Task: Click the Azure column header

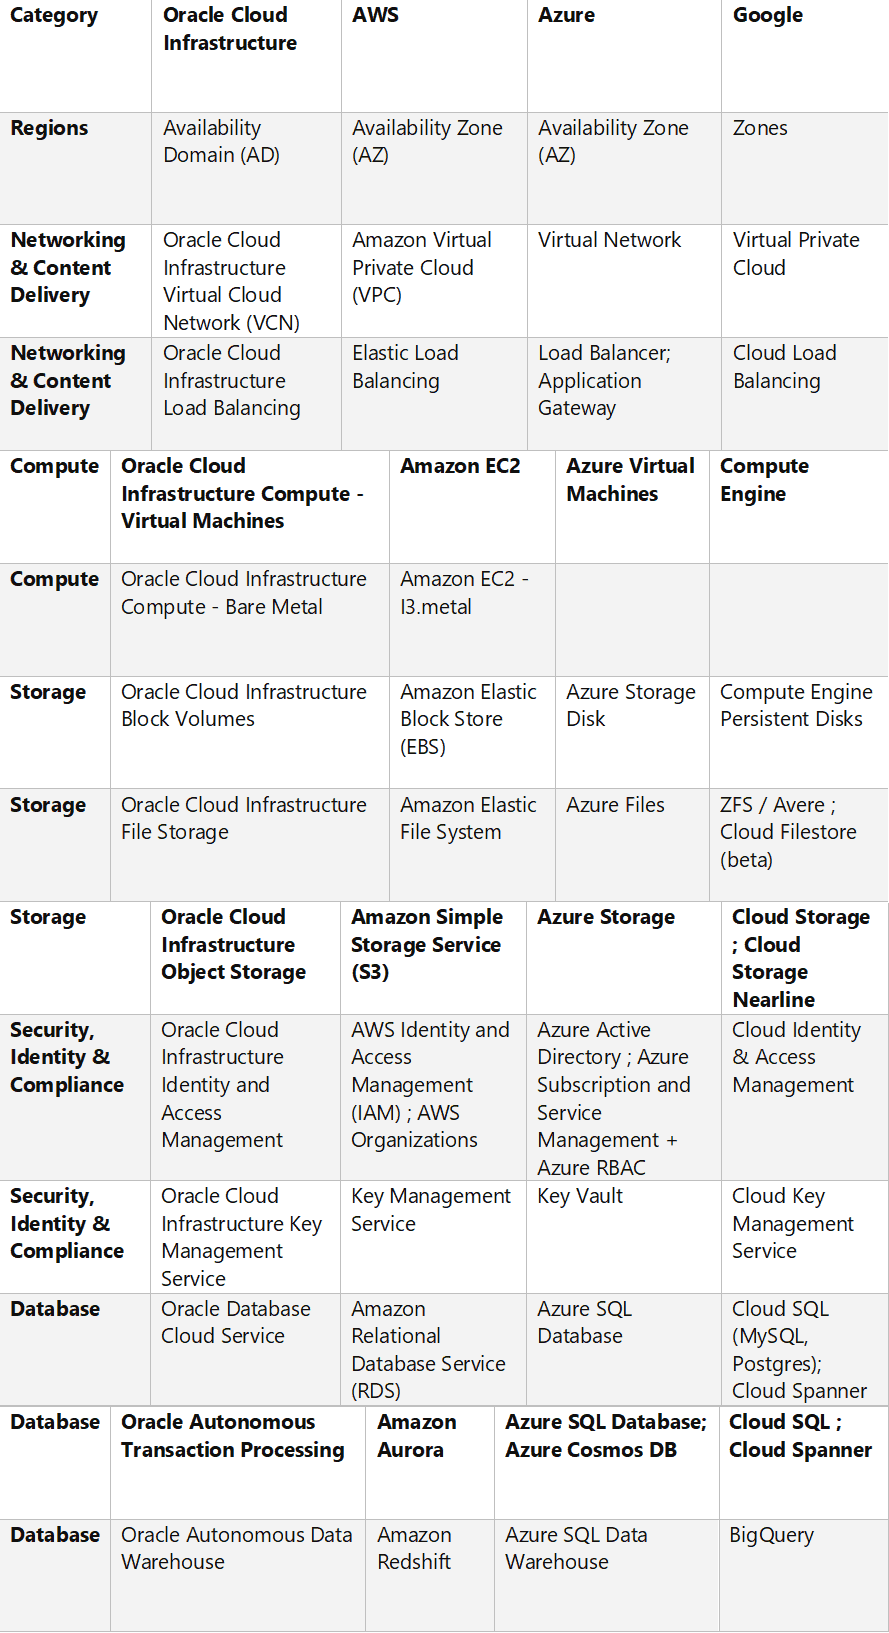Action: coord(566,16)
